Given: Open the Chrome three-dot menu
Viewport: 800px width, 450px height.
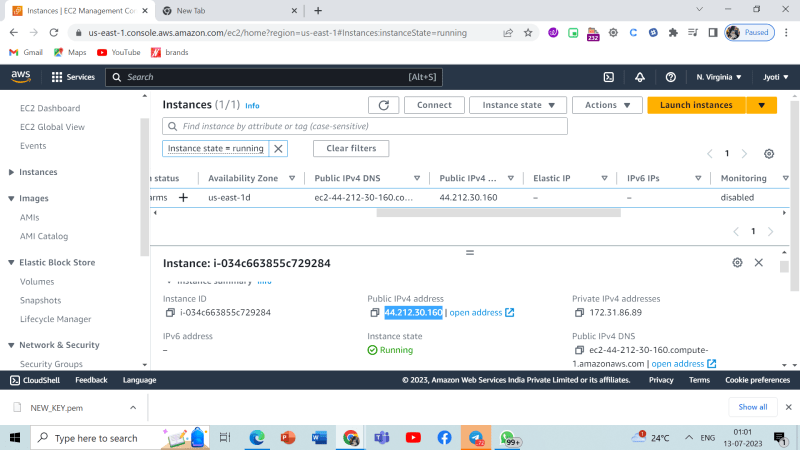Looking at the screenshot, I should click(786, 33).
